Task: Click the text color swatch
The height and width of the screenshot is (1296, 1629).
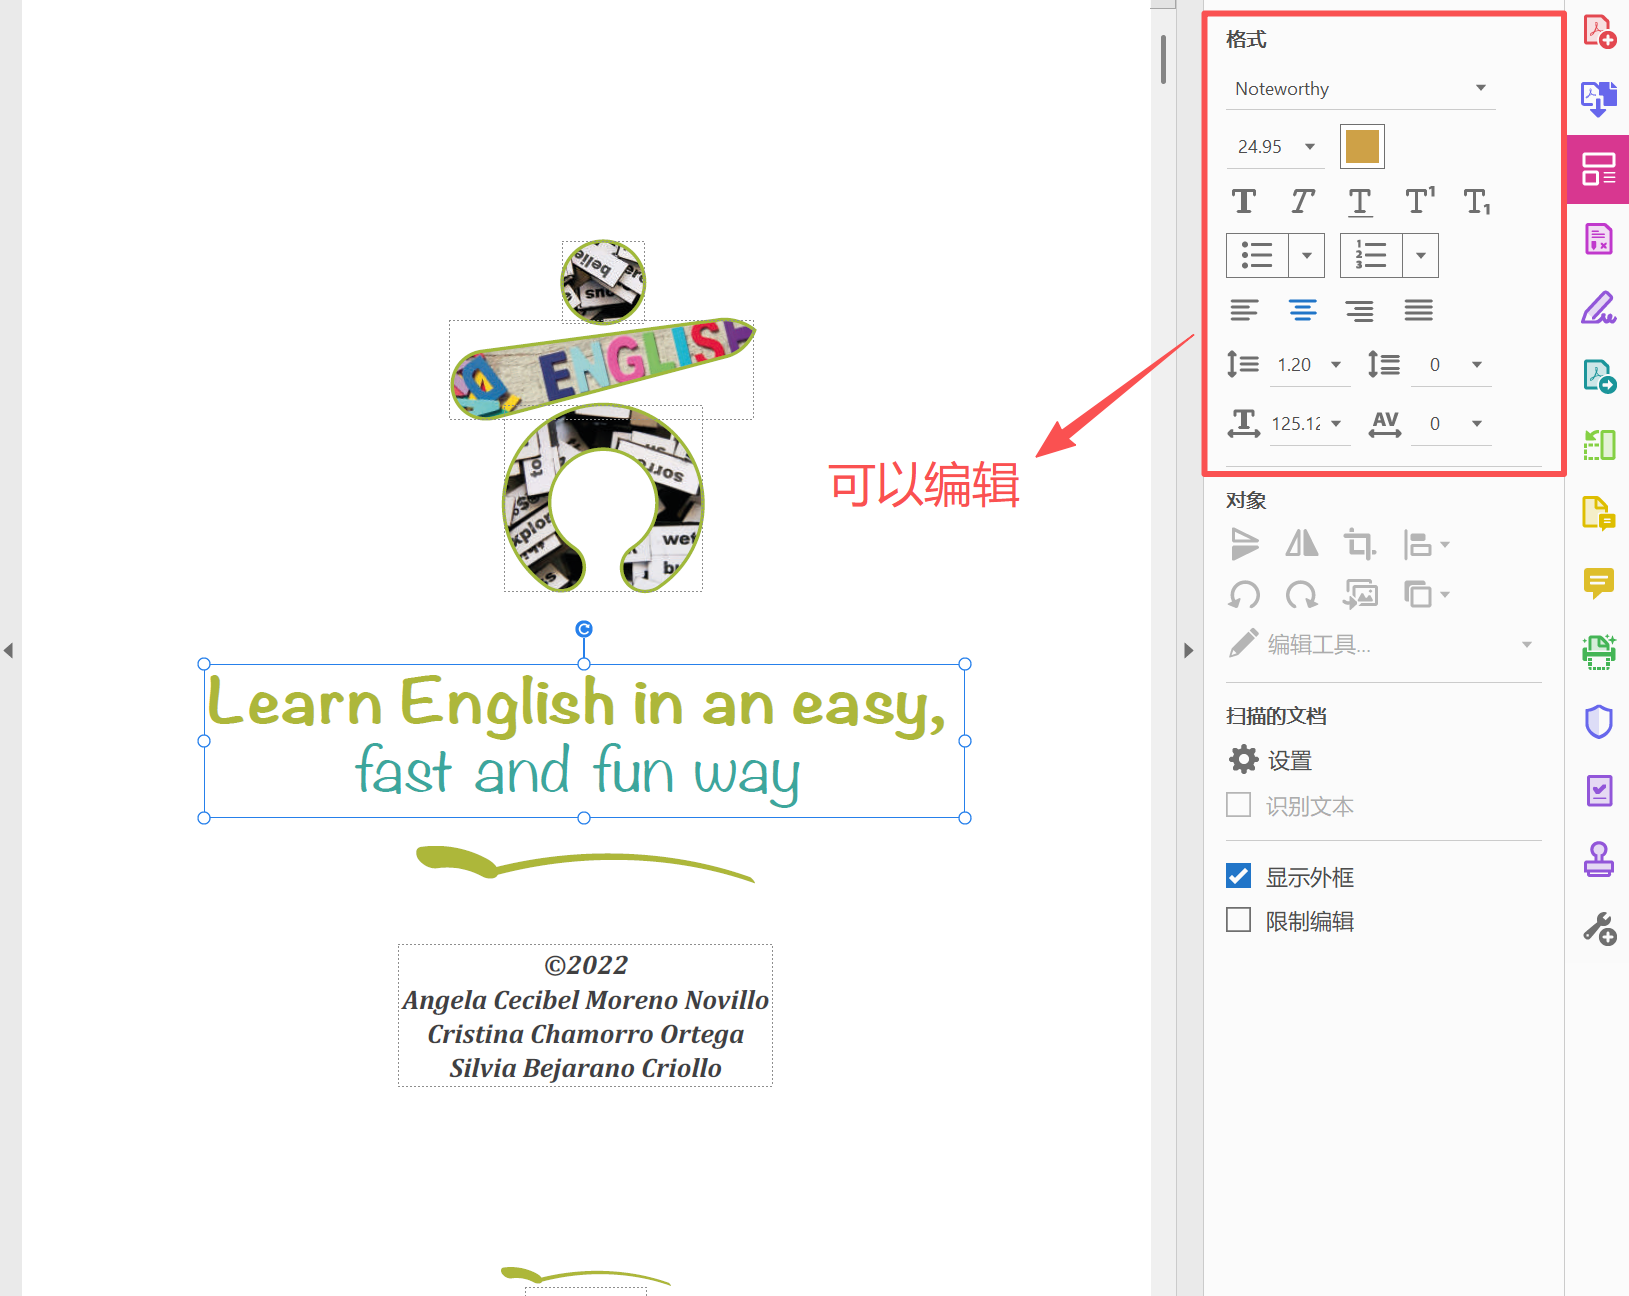Action: tap(1361, 146)
